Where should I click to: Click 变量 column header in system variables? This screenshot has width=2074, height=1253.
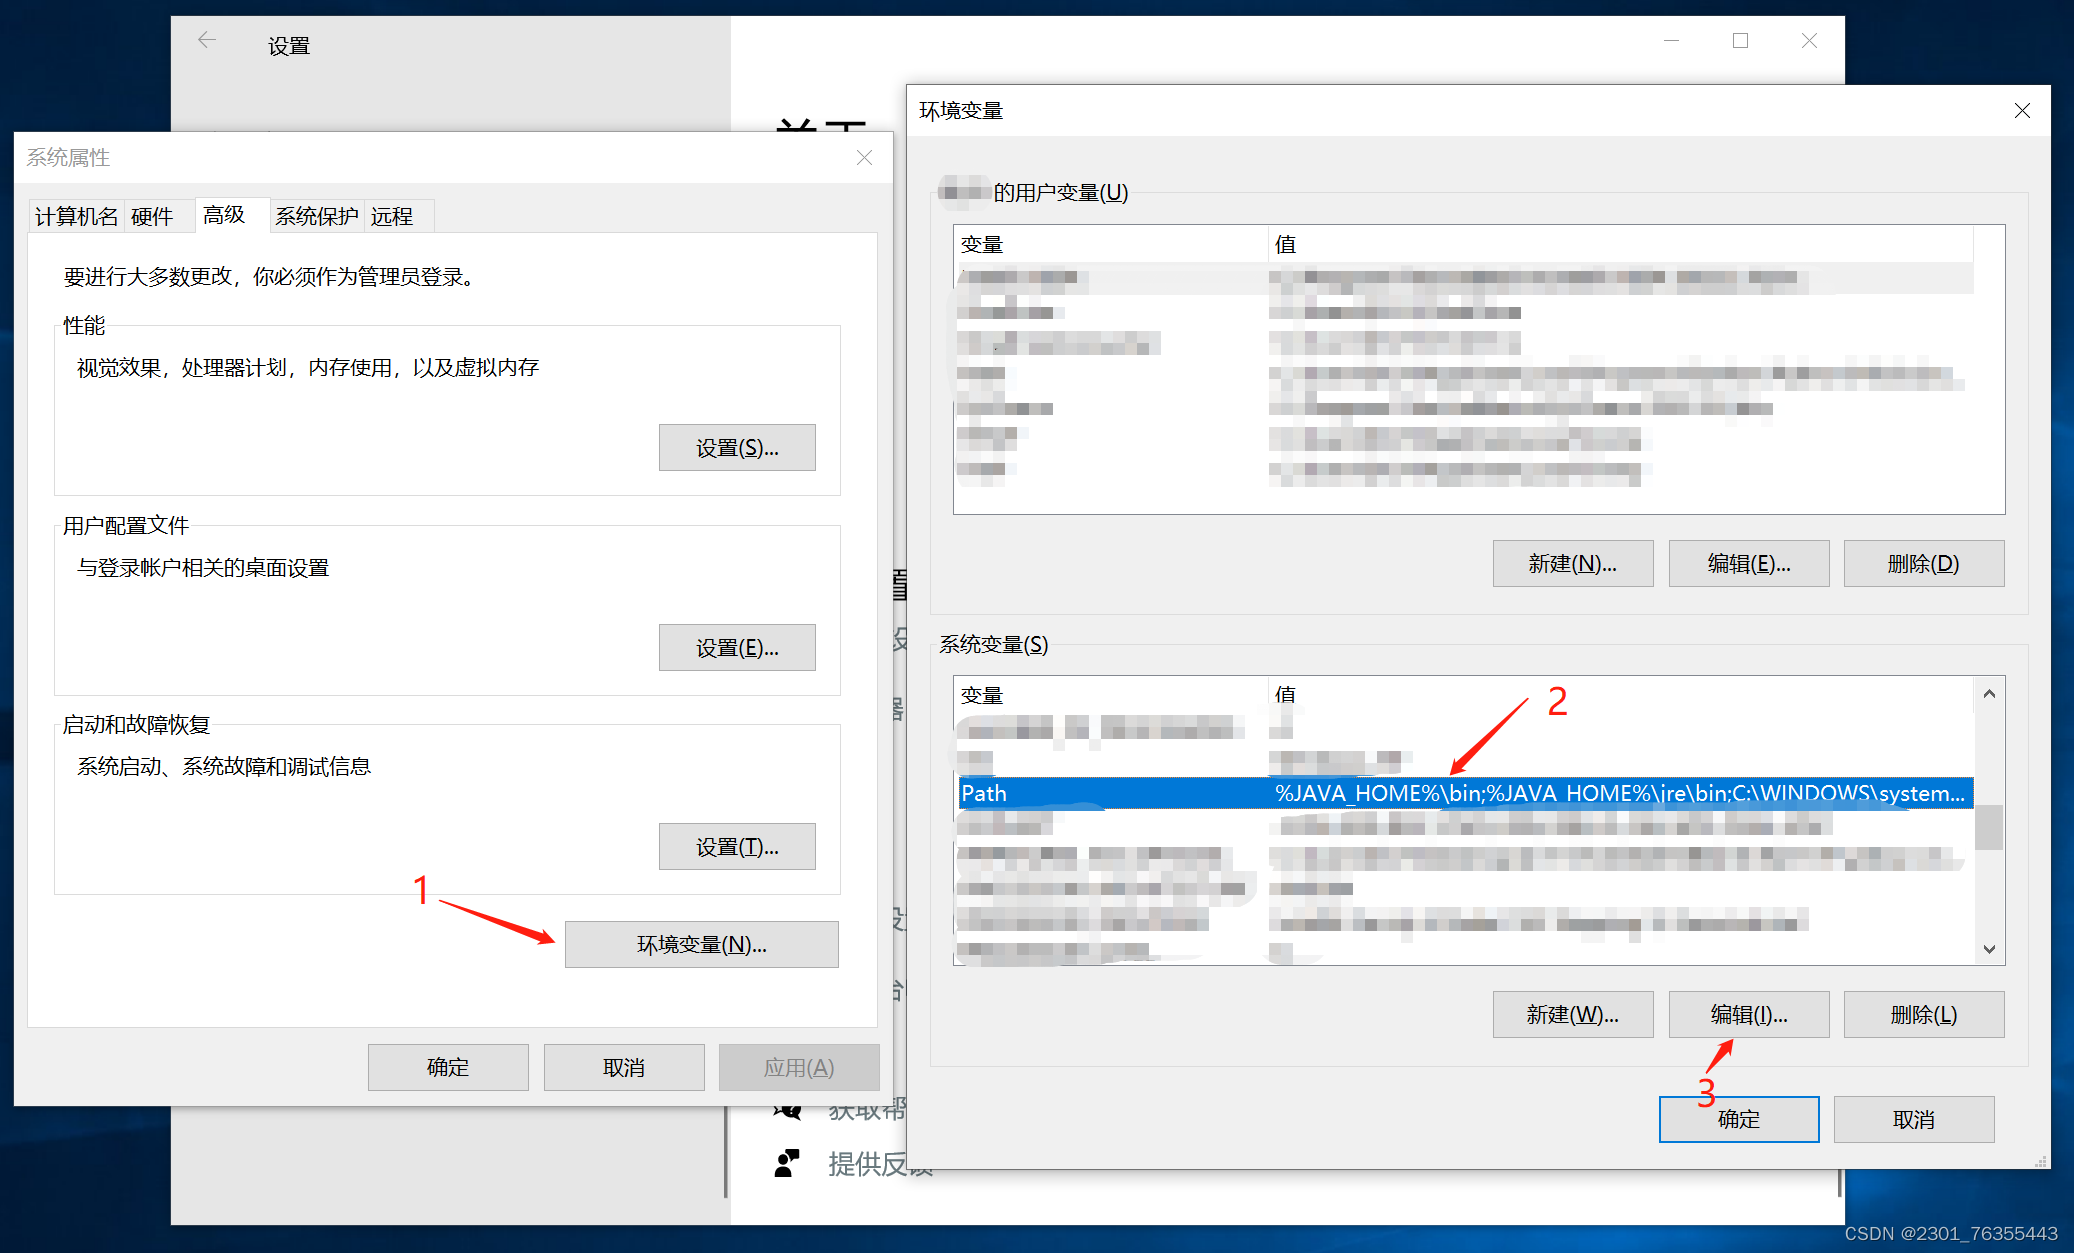pos(1111,695)
